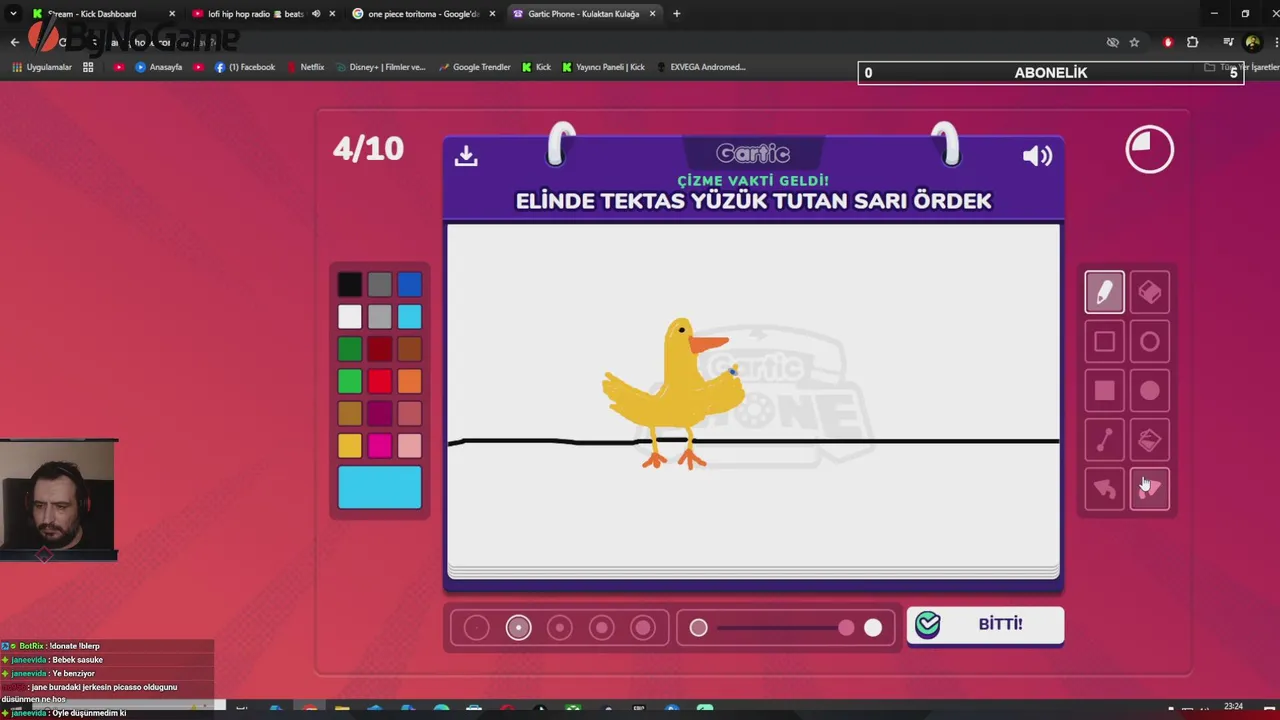Image resolution: width=1280 pixels, height=720 pixels.
Task: Pick the hot pink color swatch
Action: click(379, 445)
